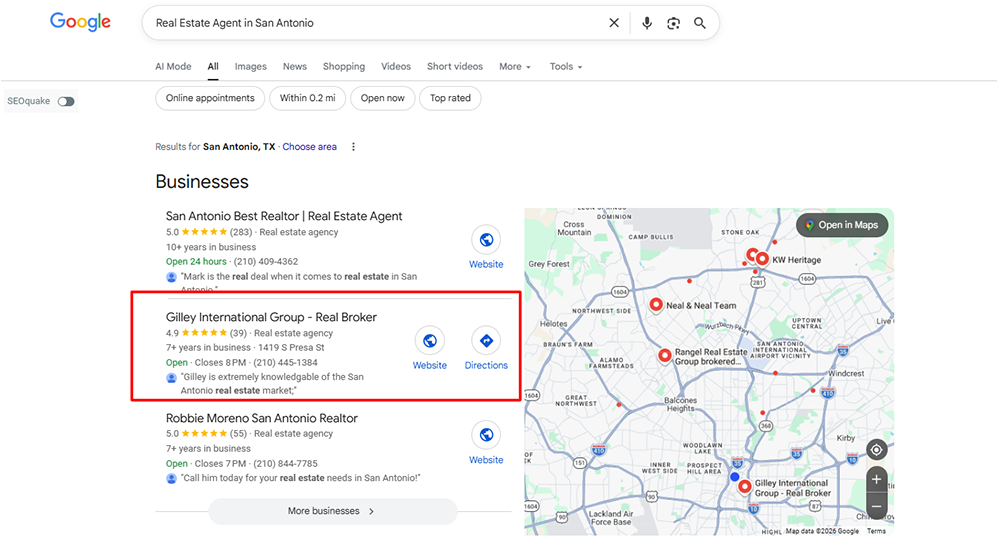1000x550 pixels.
Task: Apply the Online appointments filter
Action: [x=210, y=98]
